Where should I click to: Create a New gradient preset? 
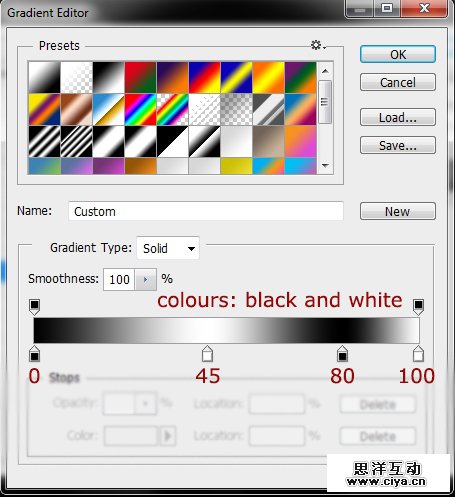(x=398, y=211)
